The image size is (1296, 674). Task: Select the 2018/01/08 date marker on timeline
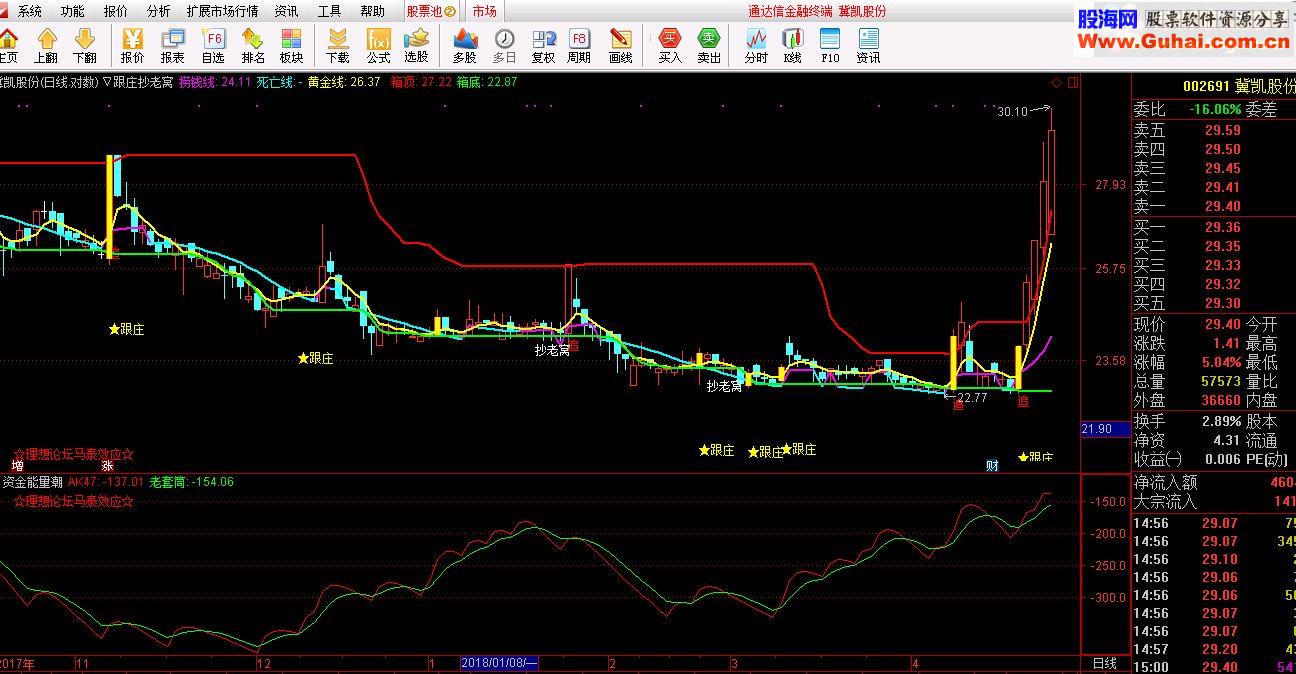[500, 664]
